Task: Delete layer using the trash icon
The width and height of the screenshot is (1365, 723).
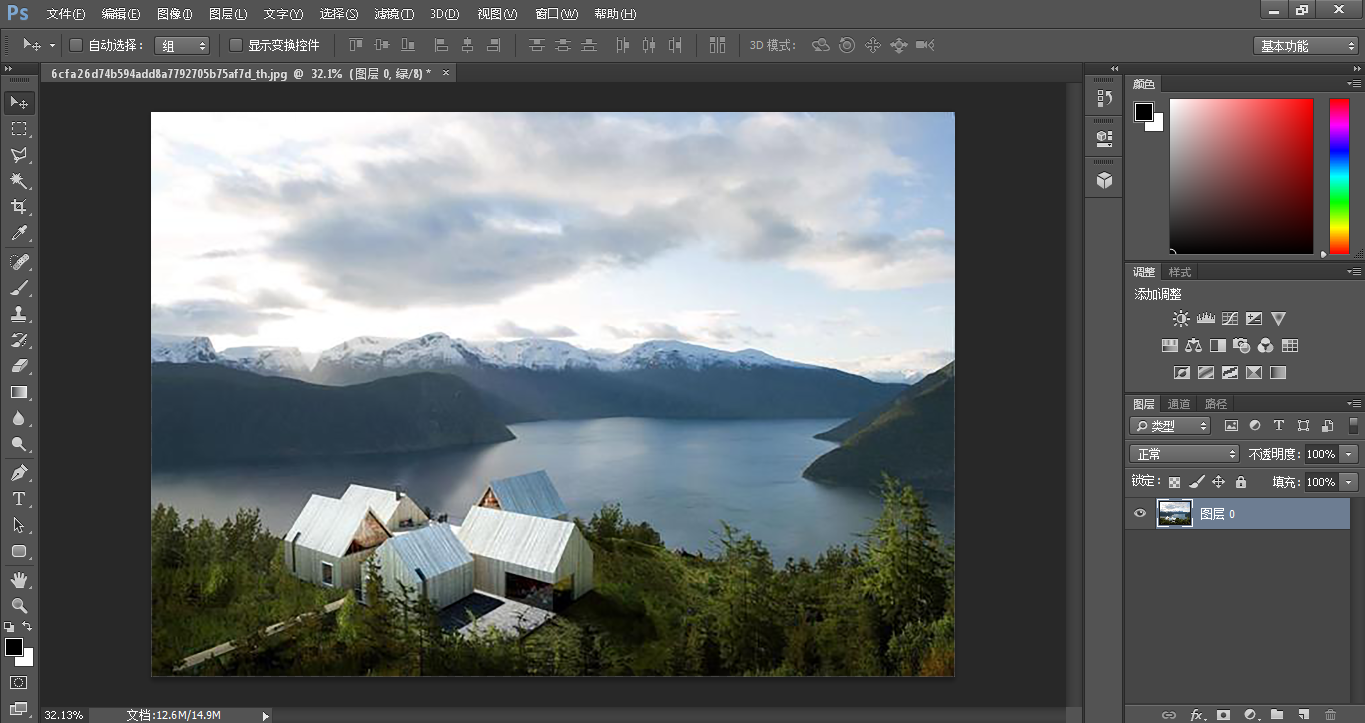Action: pos(1329,714)
